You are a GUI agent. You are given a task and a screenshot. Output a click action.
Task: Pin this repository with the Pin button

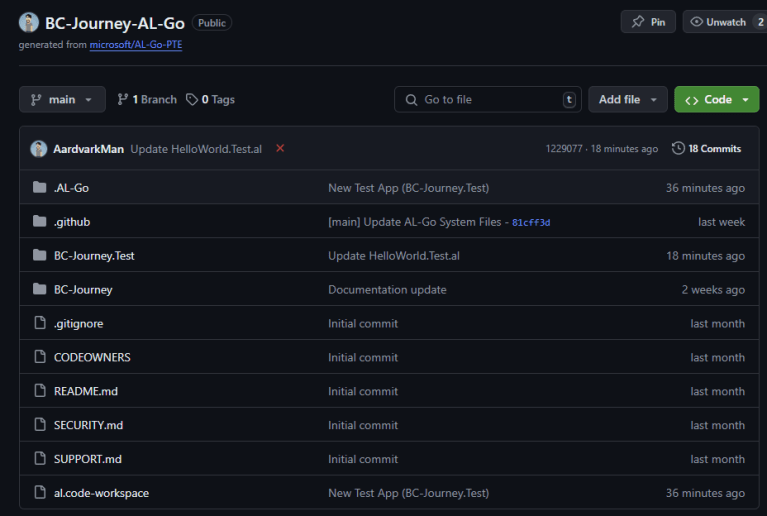tap(648, 22)
